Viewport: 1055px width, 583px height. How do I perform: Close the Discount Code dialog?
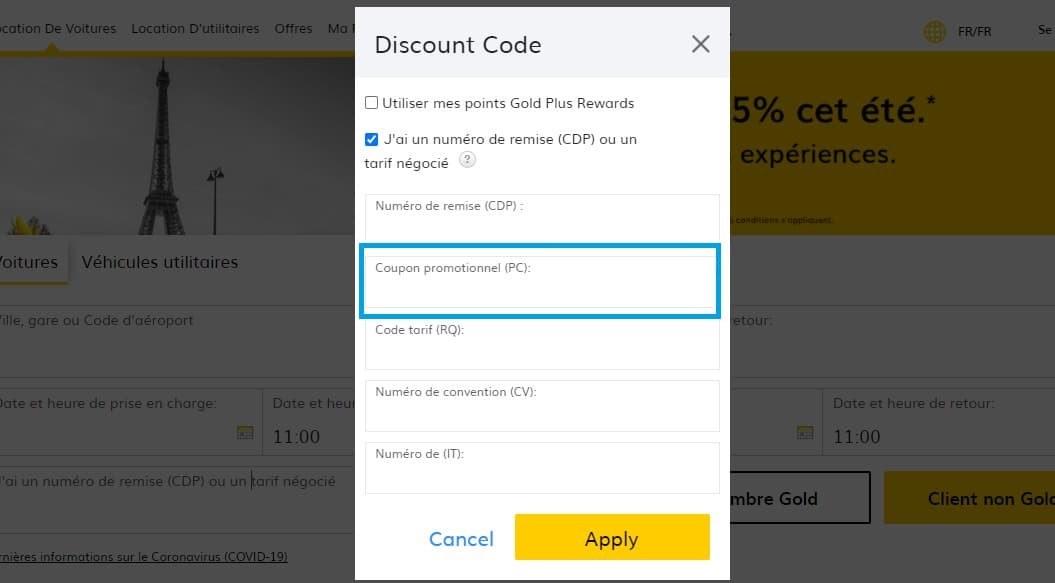(700, 43)
